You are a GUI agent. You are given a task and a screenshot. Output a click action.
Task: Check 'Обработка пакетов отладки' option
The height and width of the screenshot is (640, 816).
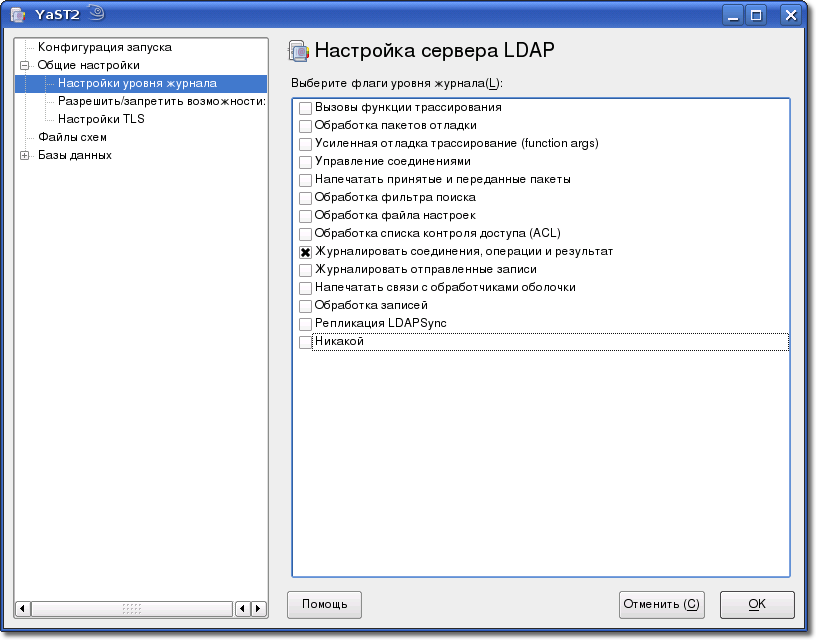click(305, 126)
